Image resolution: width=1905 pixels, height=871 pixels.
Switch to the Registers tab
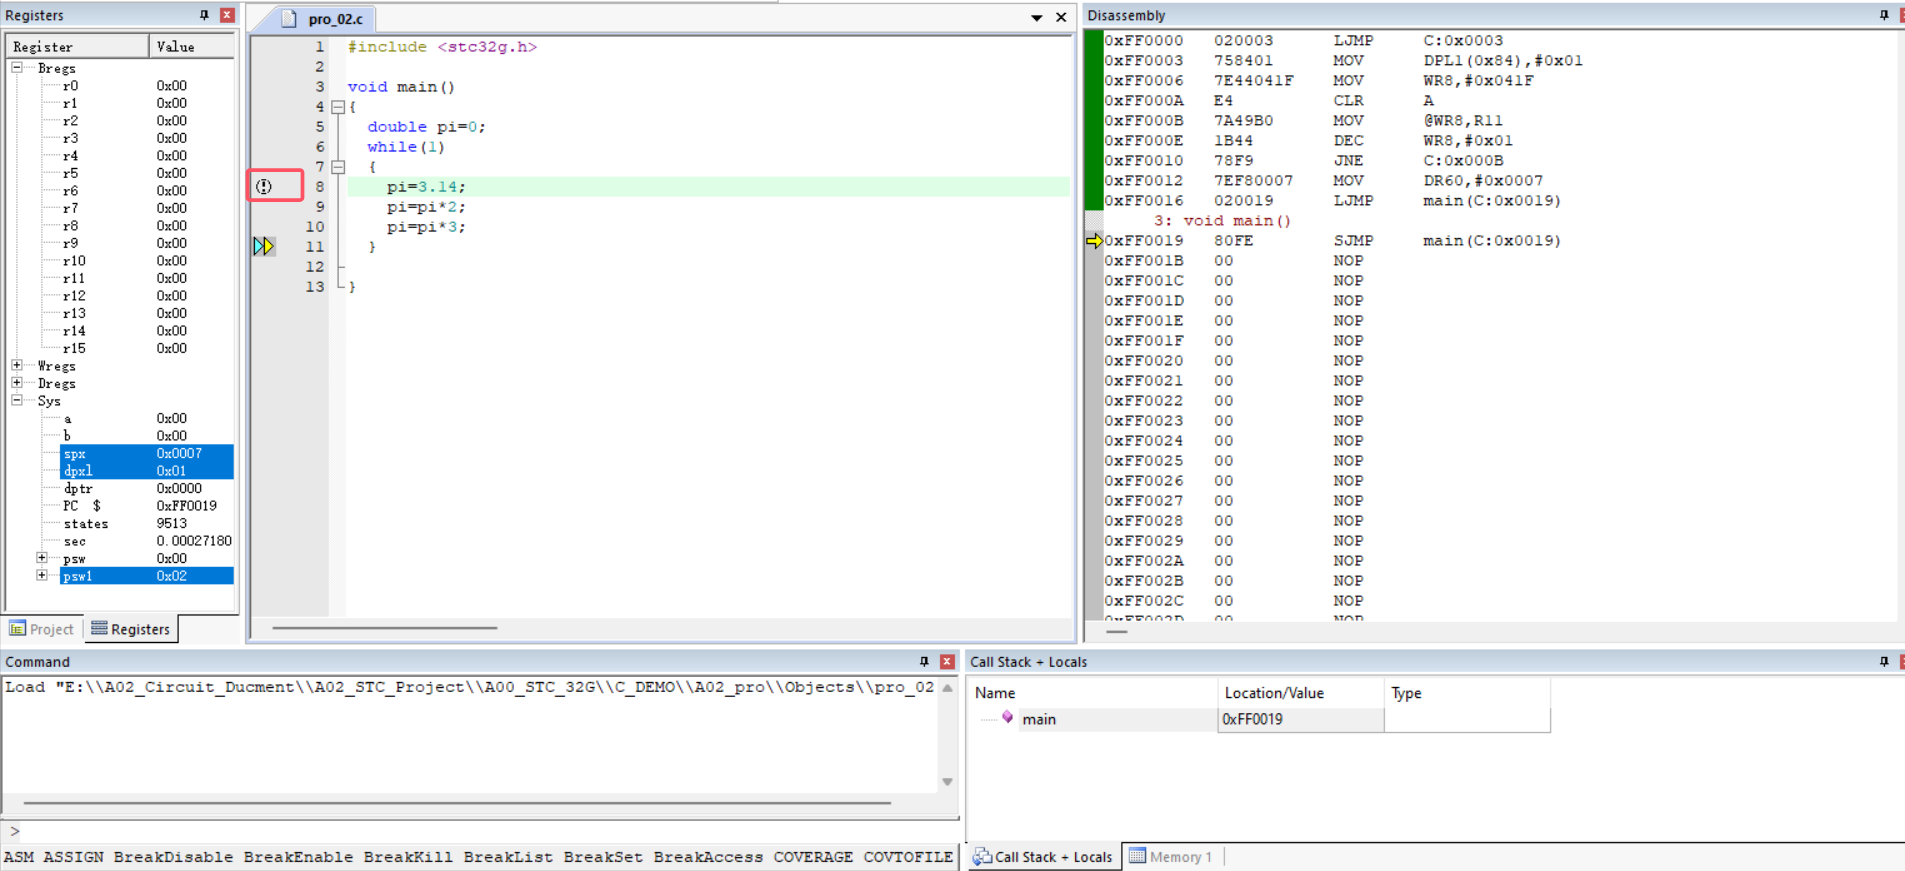[x=131, y=629]
